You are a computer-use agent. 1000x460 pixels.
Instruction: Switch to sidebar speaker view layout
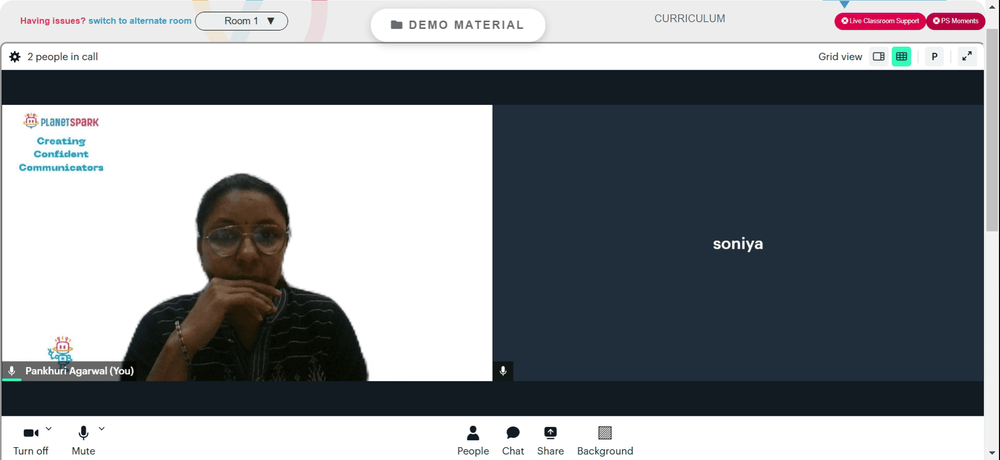878,57
